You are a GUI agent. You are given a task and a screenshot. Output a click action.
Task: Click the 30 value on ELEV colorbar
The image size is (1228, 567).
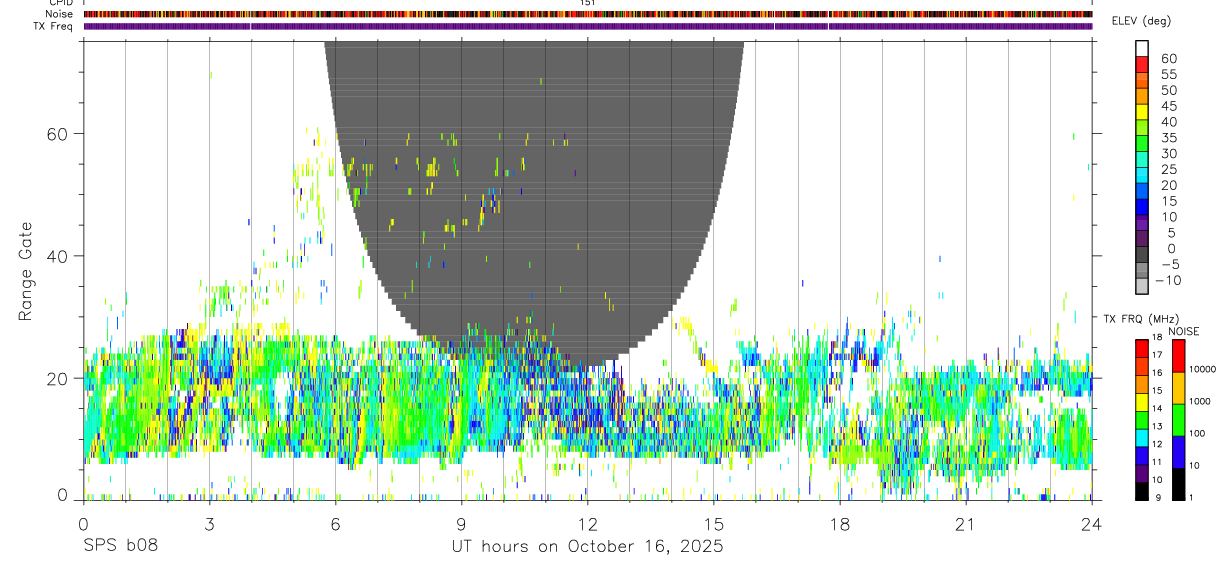click(x=1168, y=153)
